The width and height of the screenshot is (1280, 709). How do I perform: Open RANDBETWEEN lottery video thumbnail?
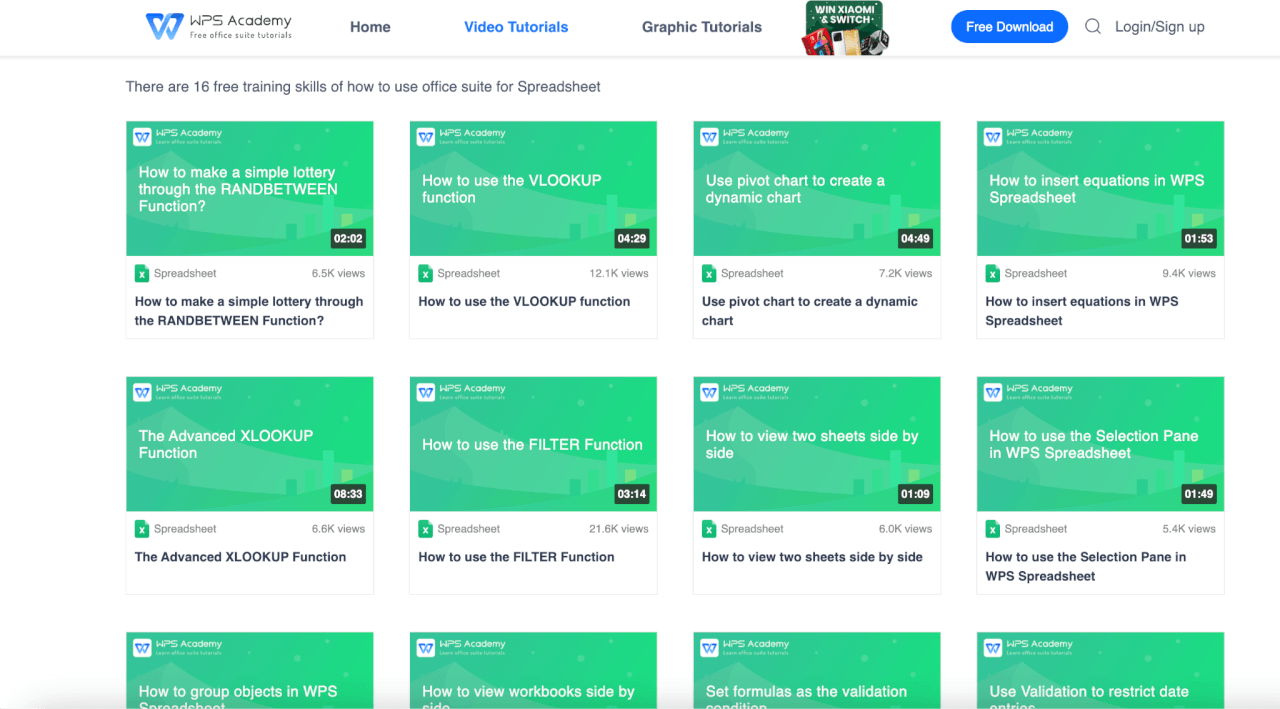(250, 188)
